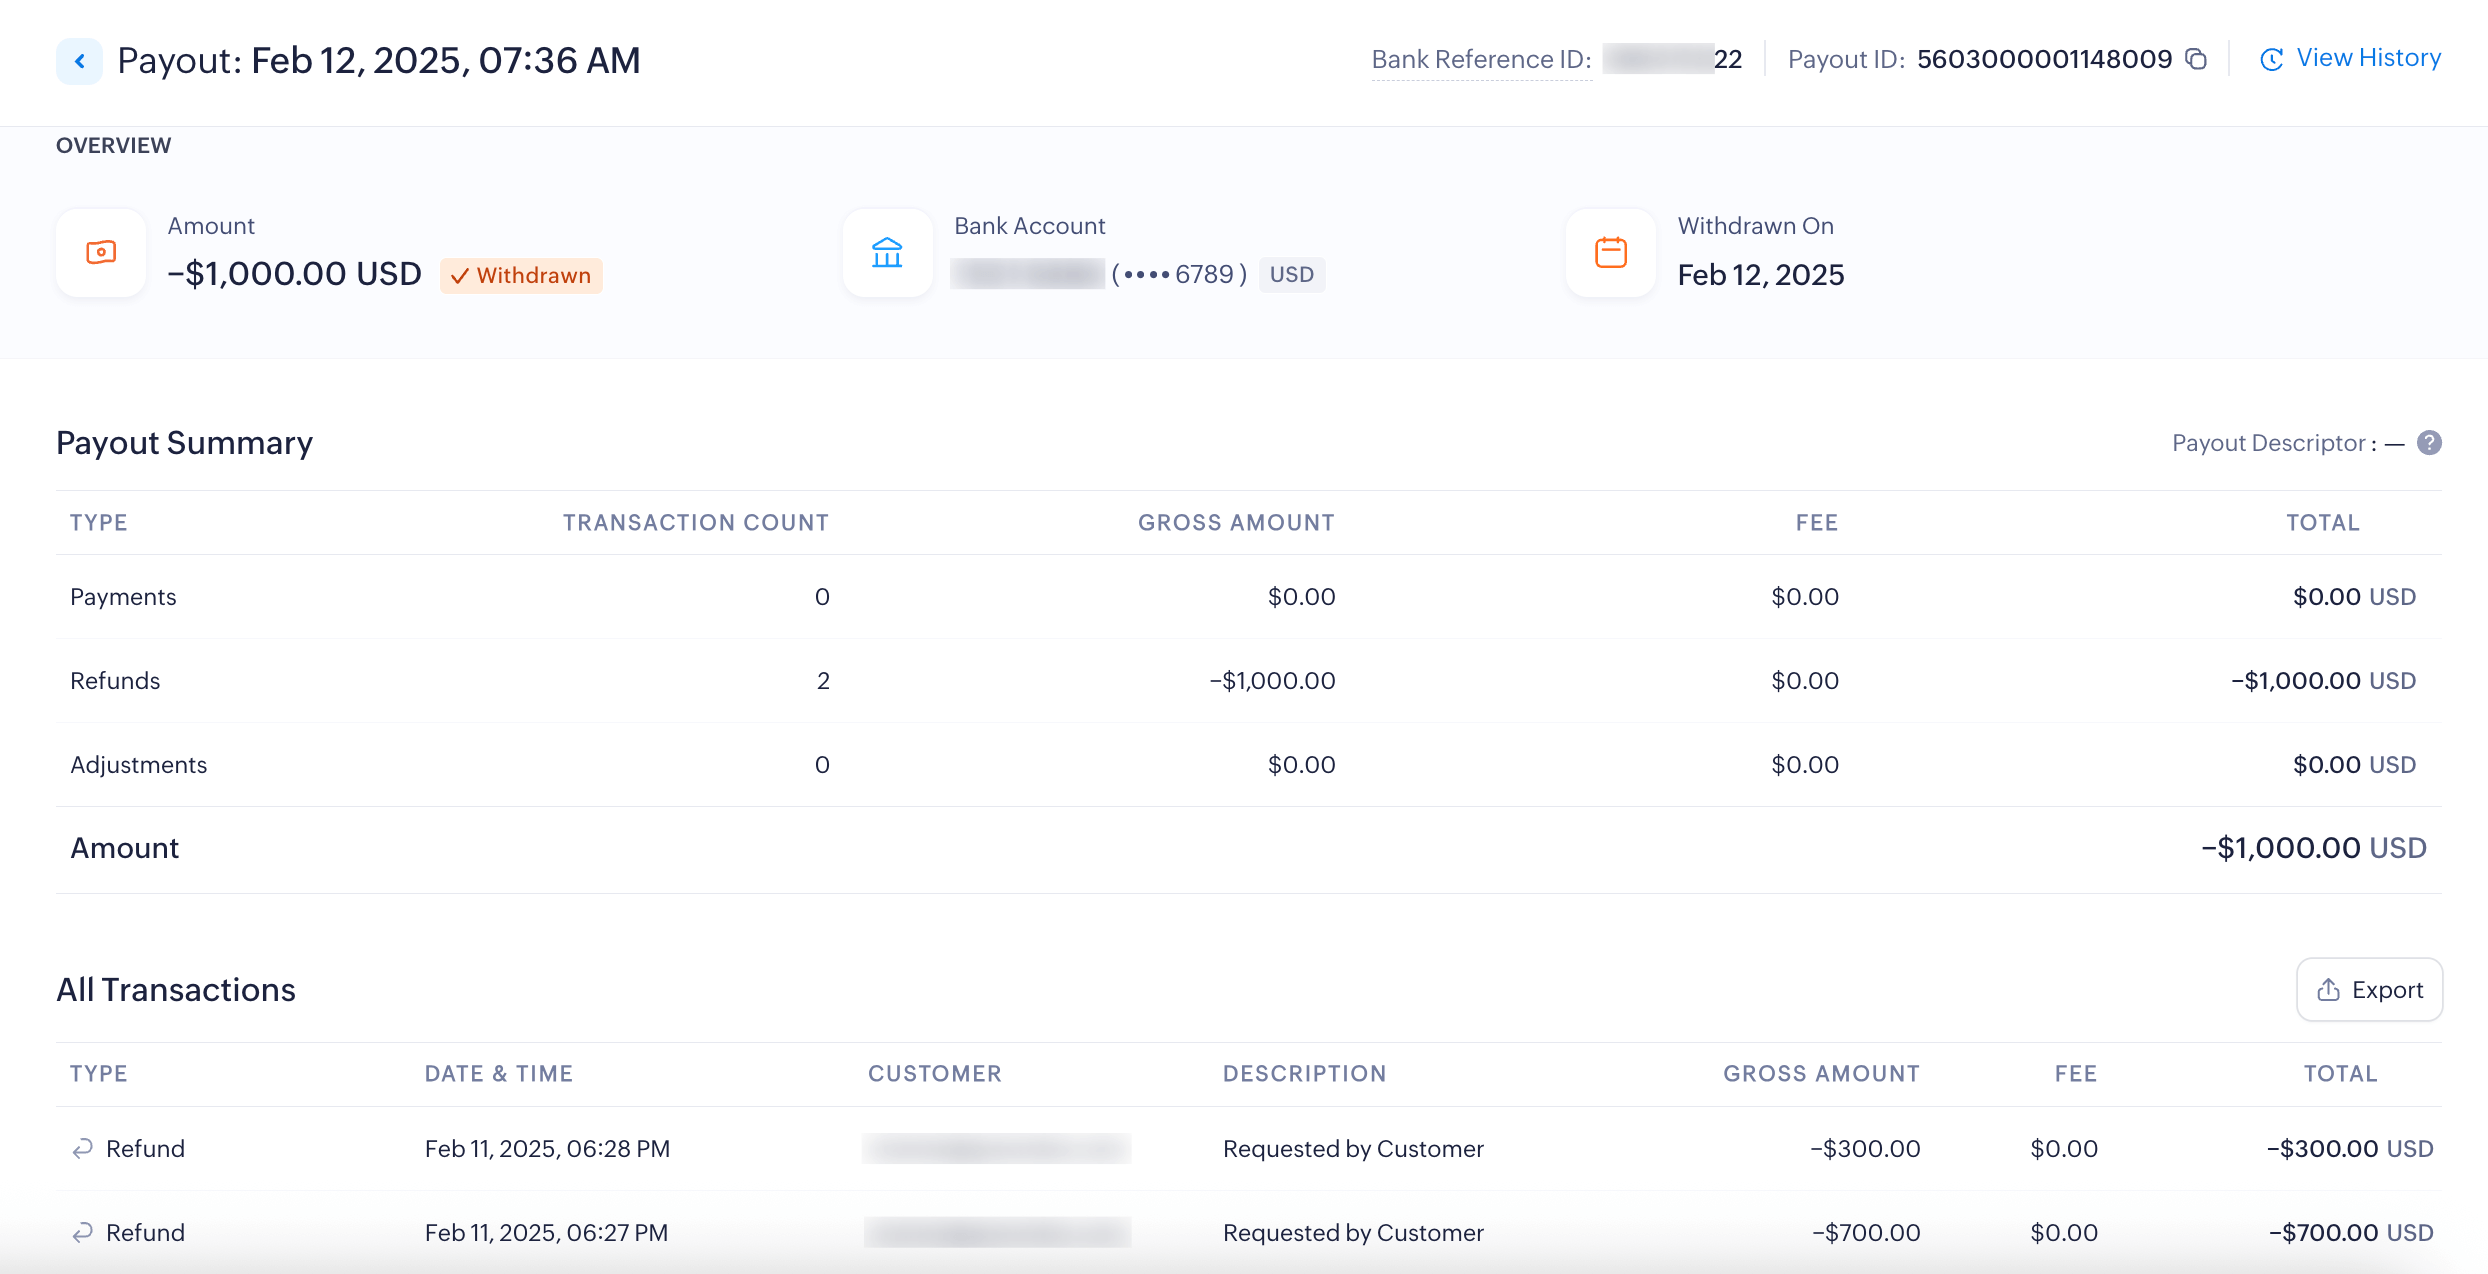Copy the Payout ID using copy icon

coord(2196,59)
